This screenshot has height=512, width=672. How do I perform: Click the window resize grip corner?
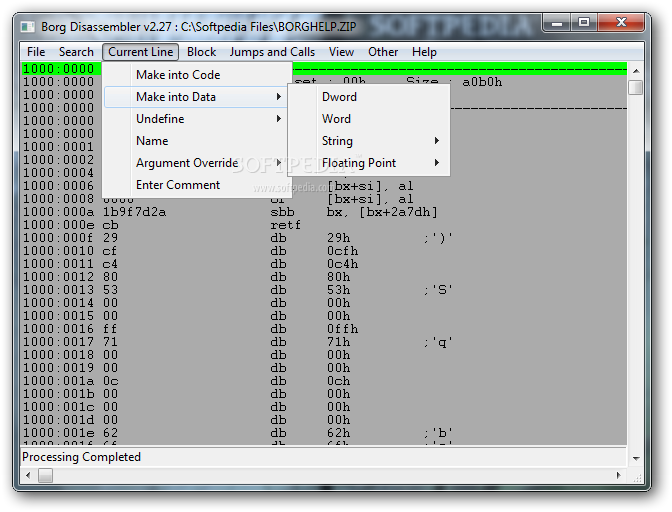637,477
